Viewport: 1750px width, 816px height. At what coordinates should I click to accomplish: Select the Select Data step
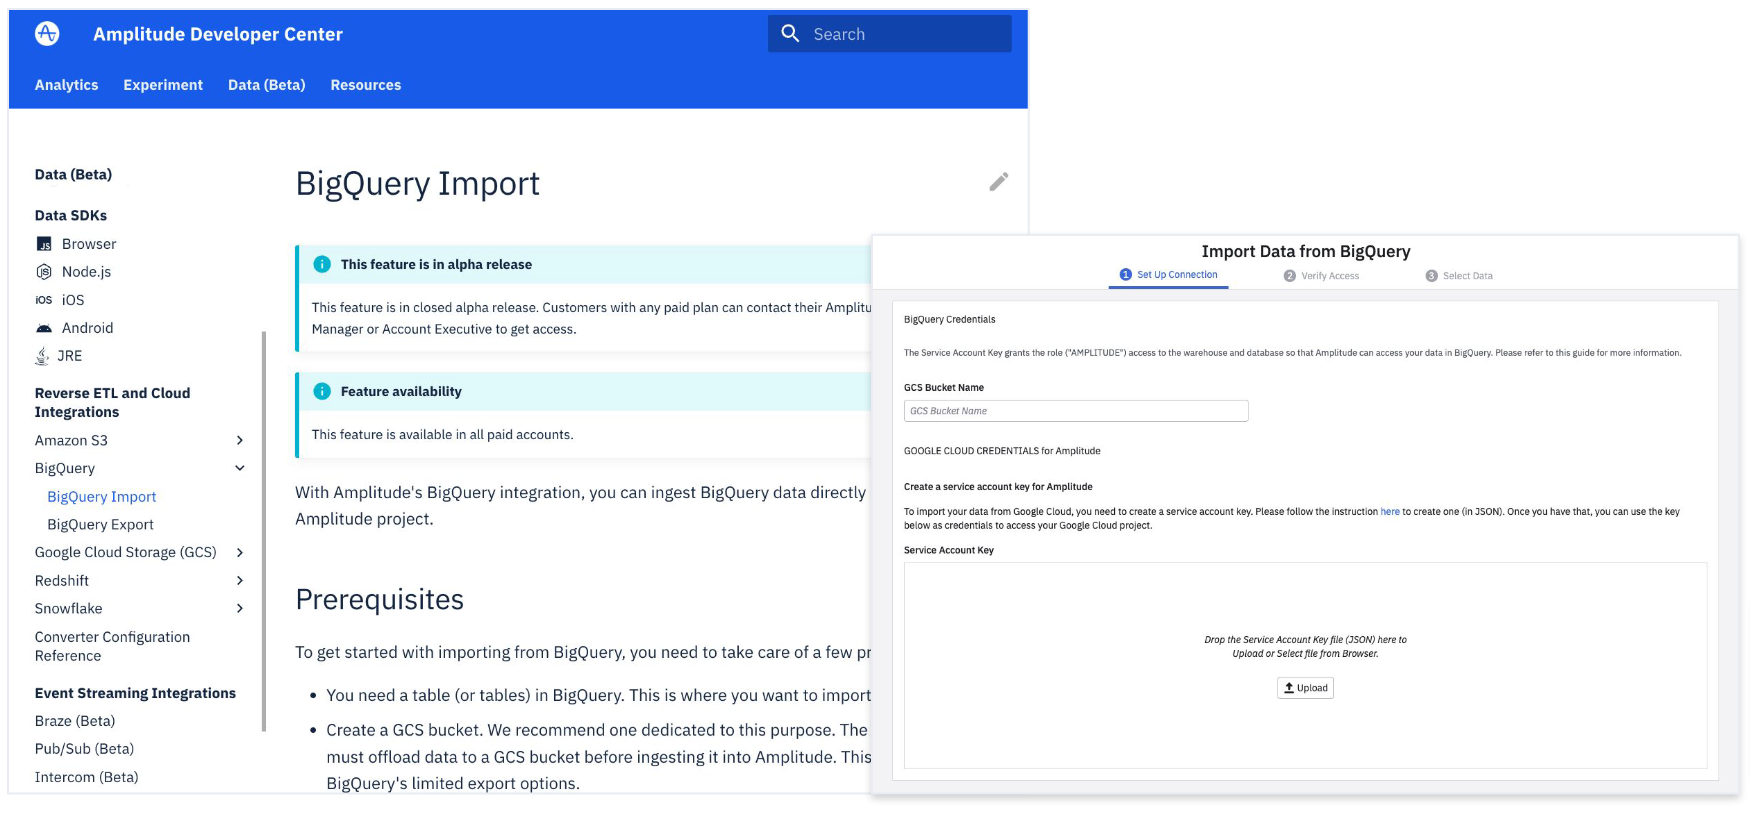click(1459, 276)
